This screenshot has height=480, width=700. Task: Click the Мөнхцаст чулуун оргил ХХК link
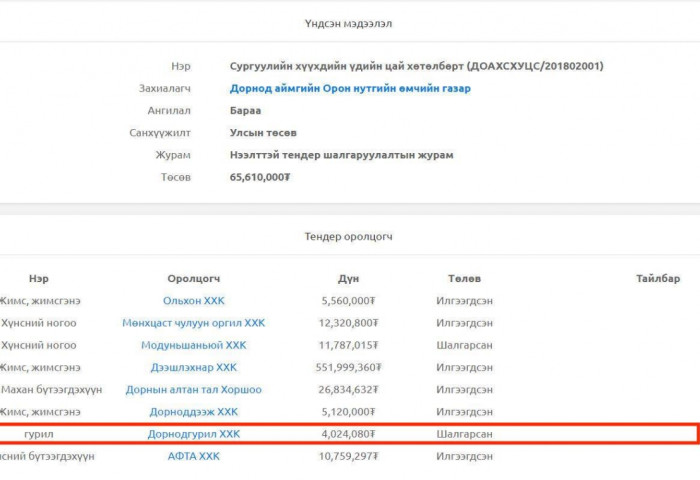[x=194, y=323]
